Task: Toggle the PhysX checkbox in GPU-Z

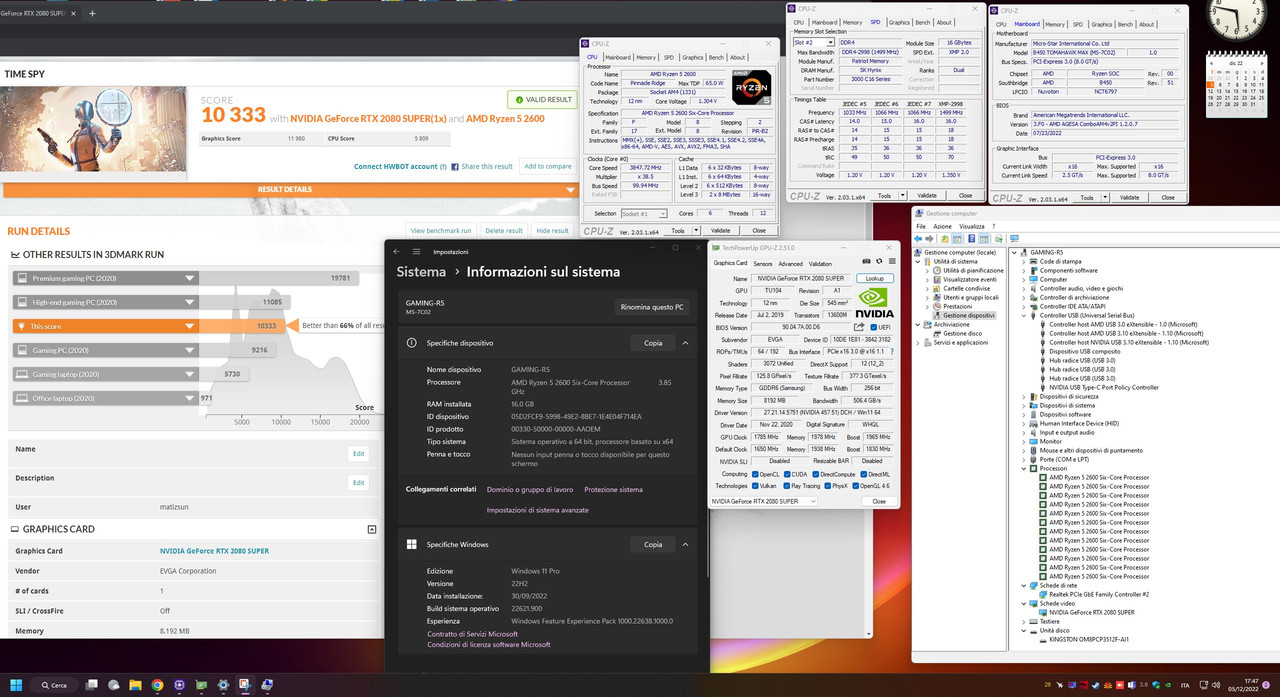Action: [826, 485]
